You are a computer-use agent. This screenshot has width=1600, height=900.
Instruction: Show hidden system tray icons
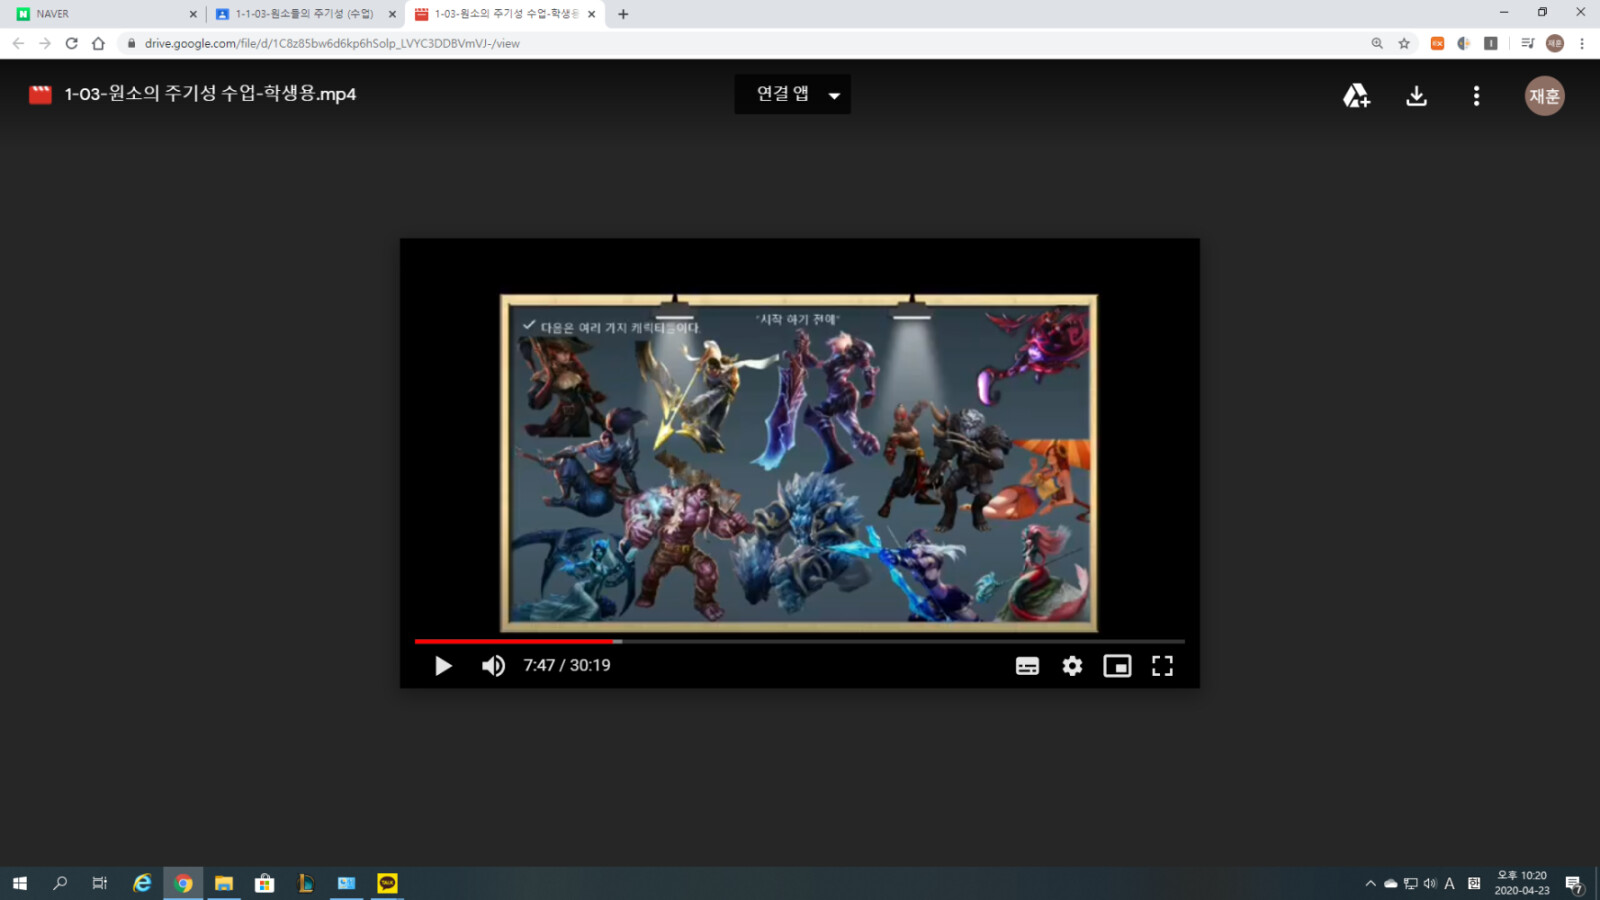pos(1370,883)
